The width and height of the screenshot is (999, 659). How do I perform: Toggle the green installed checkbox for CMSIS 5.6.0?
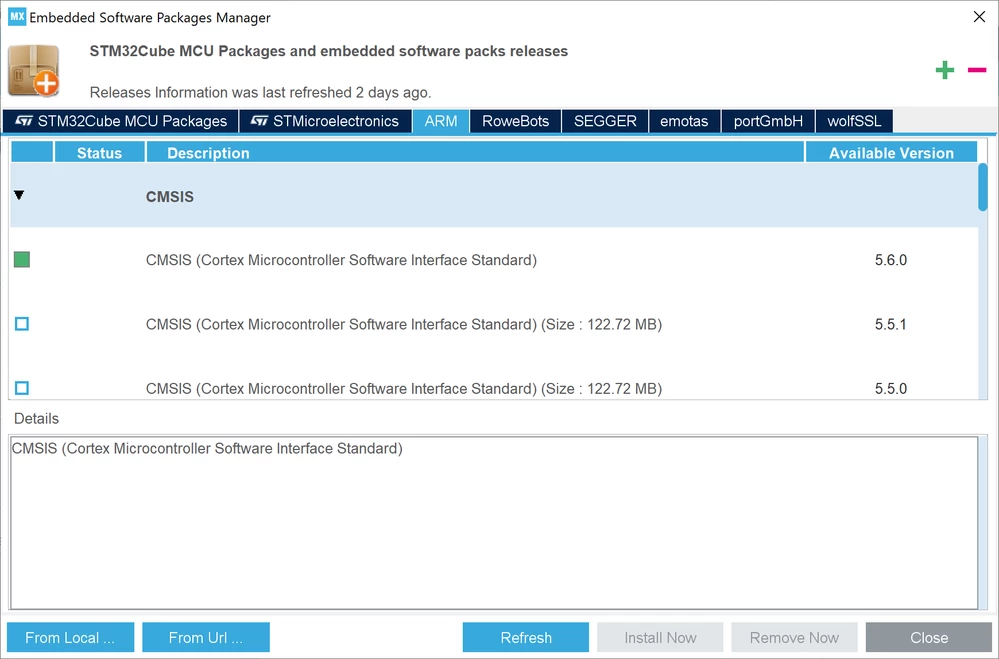(x=22, y=259)
